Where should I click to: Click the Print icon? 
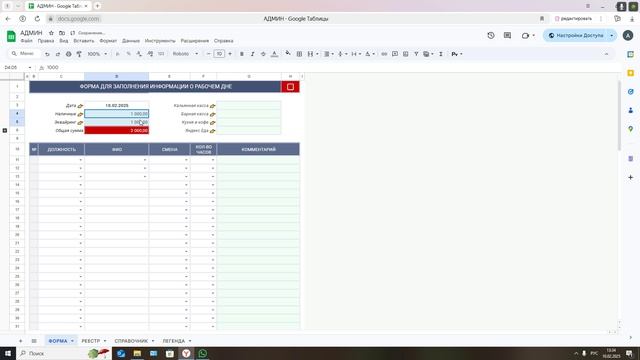[x=68, y=54]
